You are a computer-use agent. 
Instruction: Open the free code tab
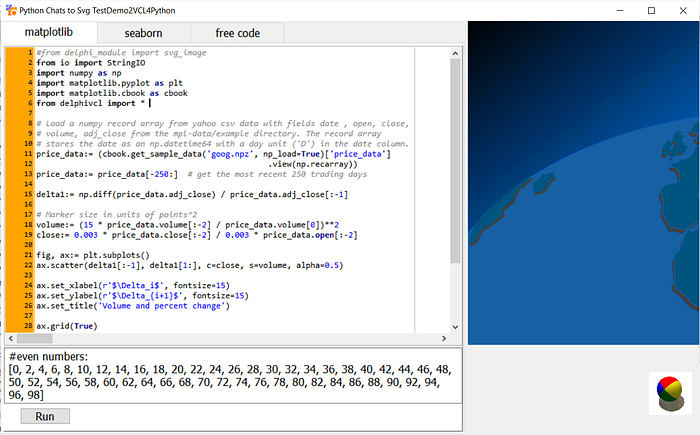click(238, 33)
